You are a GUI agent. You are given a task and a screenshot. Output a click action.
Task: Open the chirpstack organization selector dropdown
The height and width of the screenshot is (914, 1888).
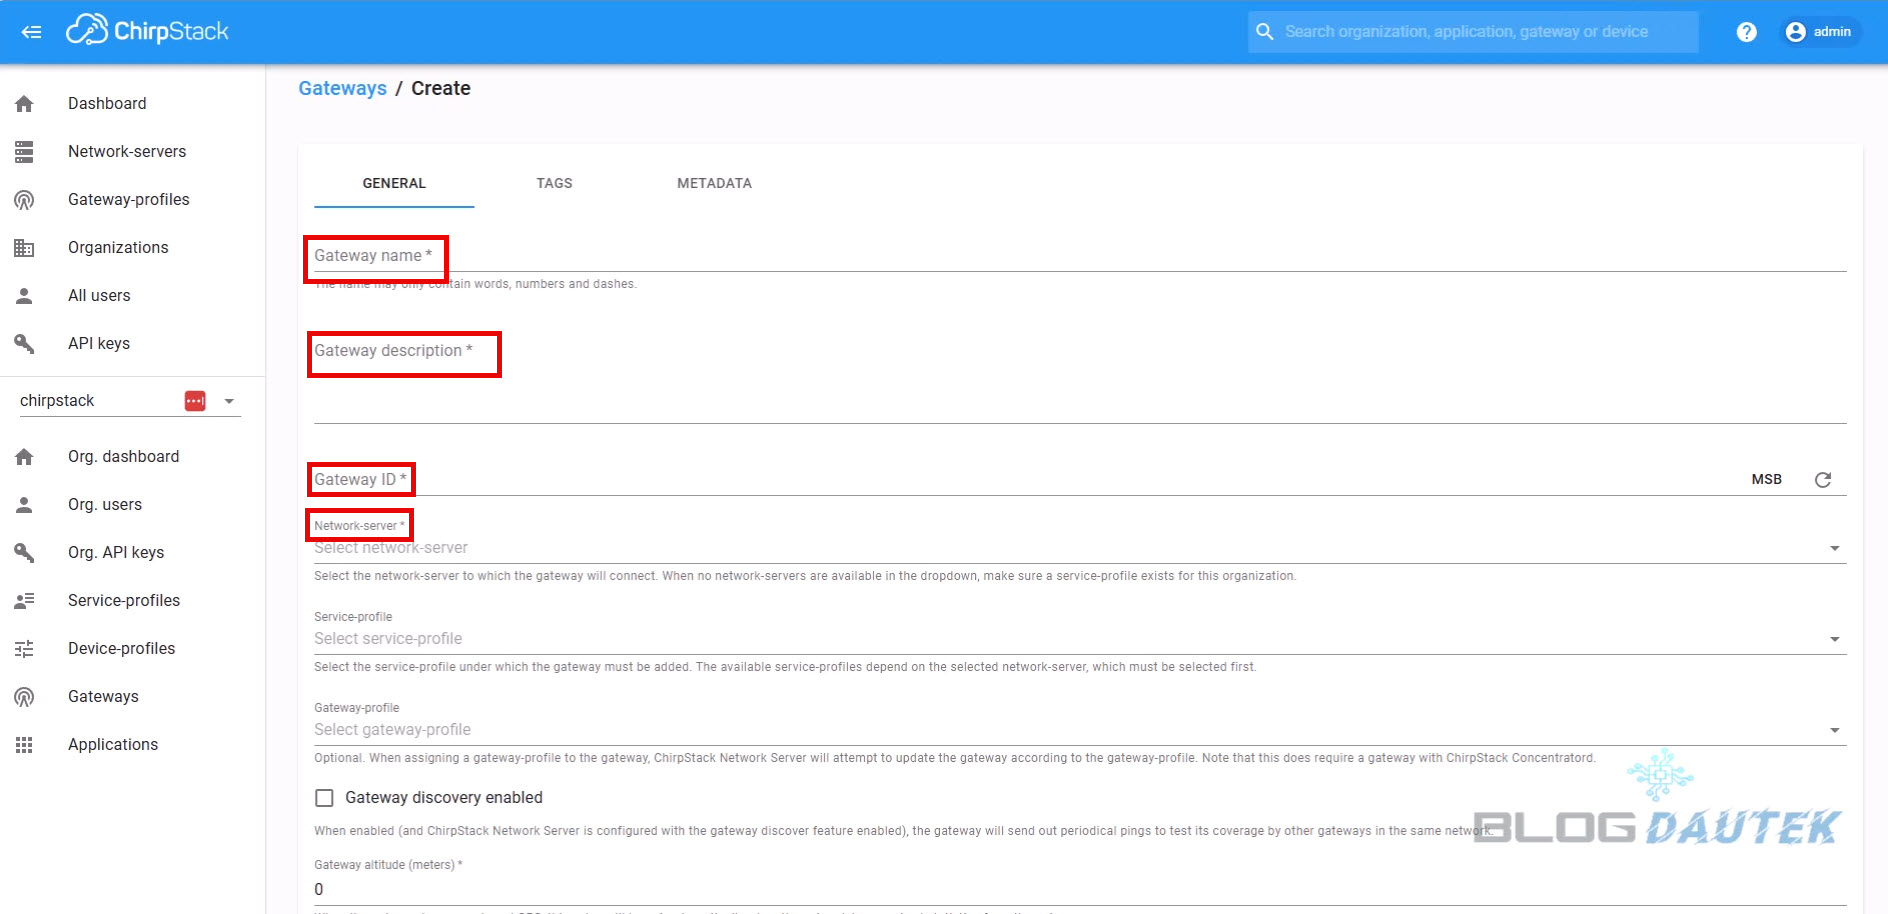click(229, 401)
